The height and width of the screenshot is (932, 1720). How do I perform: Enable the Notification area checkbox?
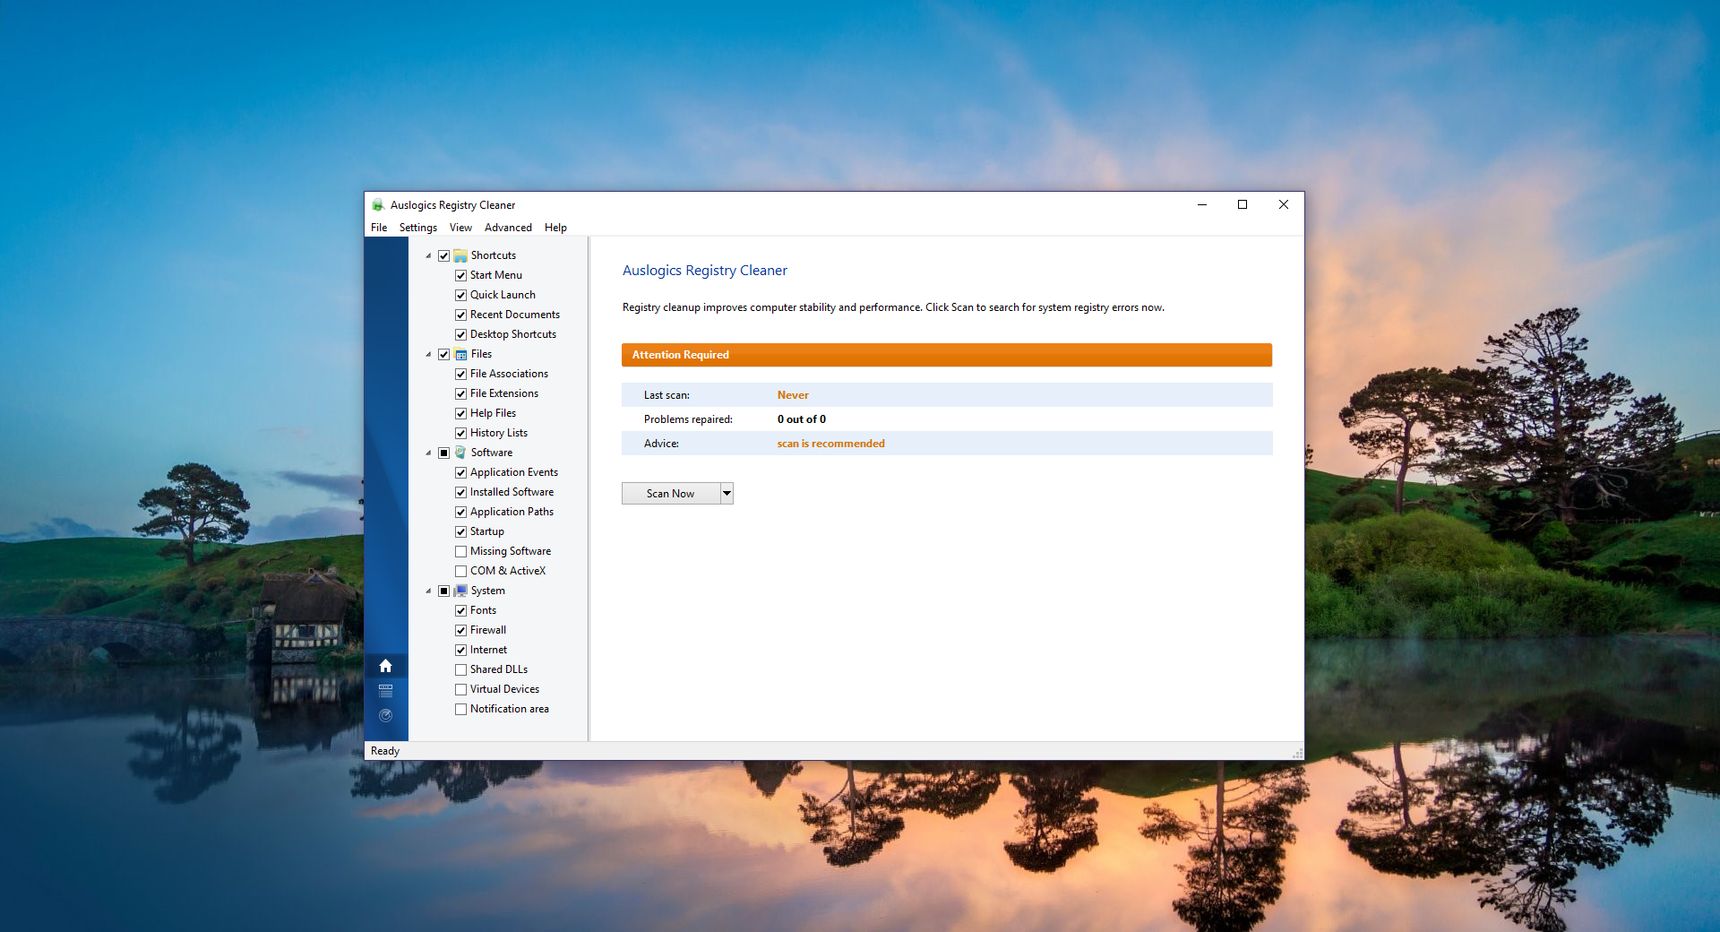(461, 710)
